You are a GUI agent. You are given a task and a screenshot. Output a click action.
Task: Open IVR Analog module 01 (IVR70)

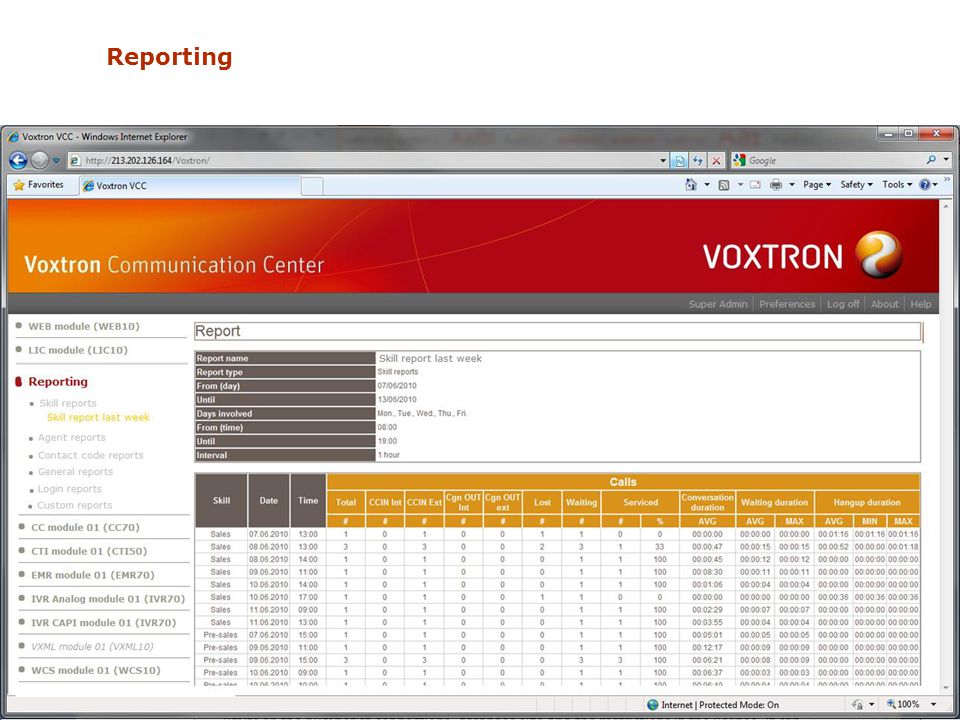[x=108, y=599]
